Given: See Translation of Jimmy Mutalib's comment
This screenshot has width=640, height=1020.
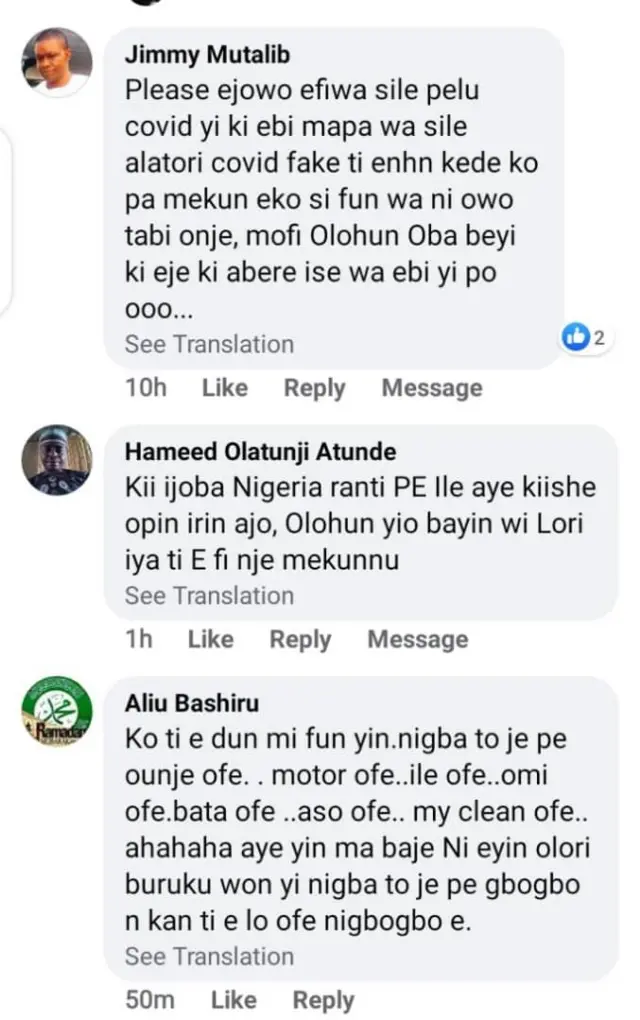Looking at the screenshot, I should coord(207,343).
